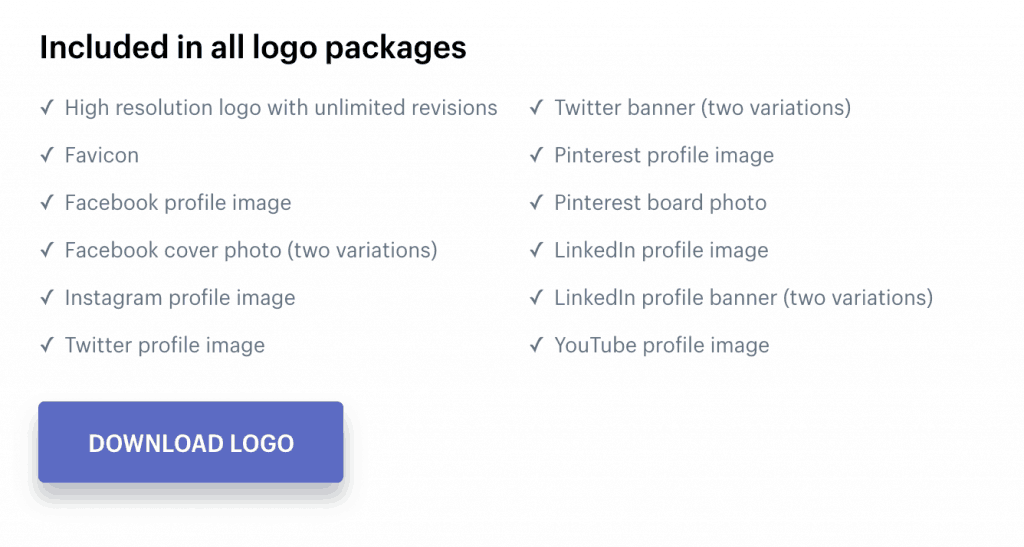Screen dimensions: 1024x547
Task: Click checkmark beside LinkedIn profile banner
Action: (x=537, y=298)
